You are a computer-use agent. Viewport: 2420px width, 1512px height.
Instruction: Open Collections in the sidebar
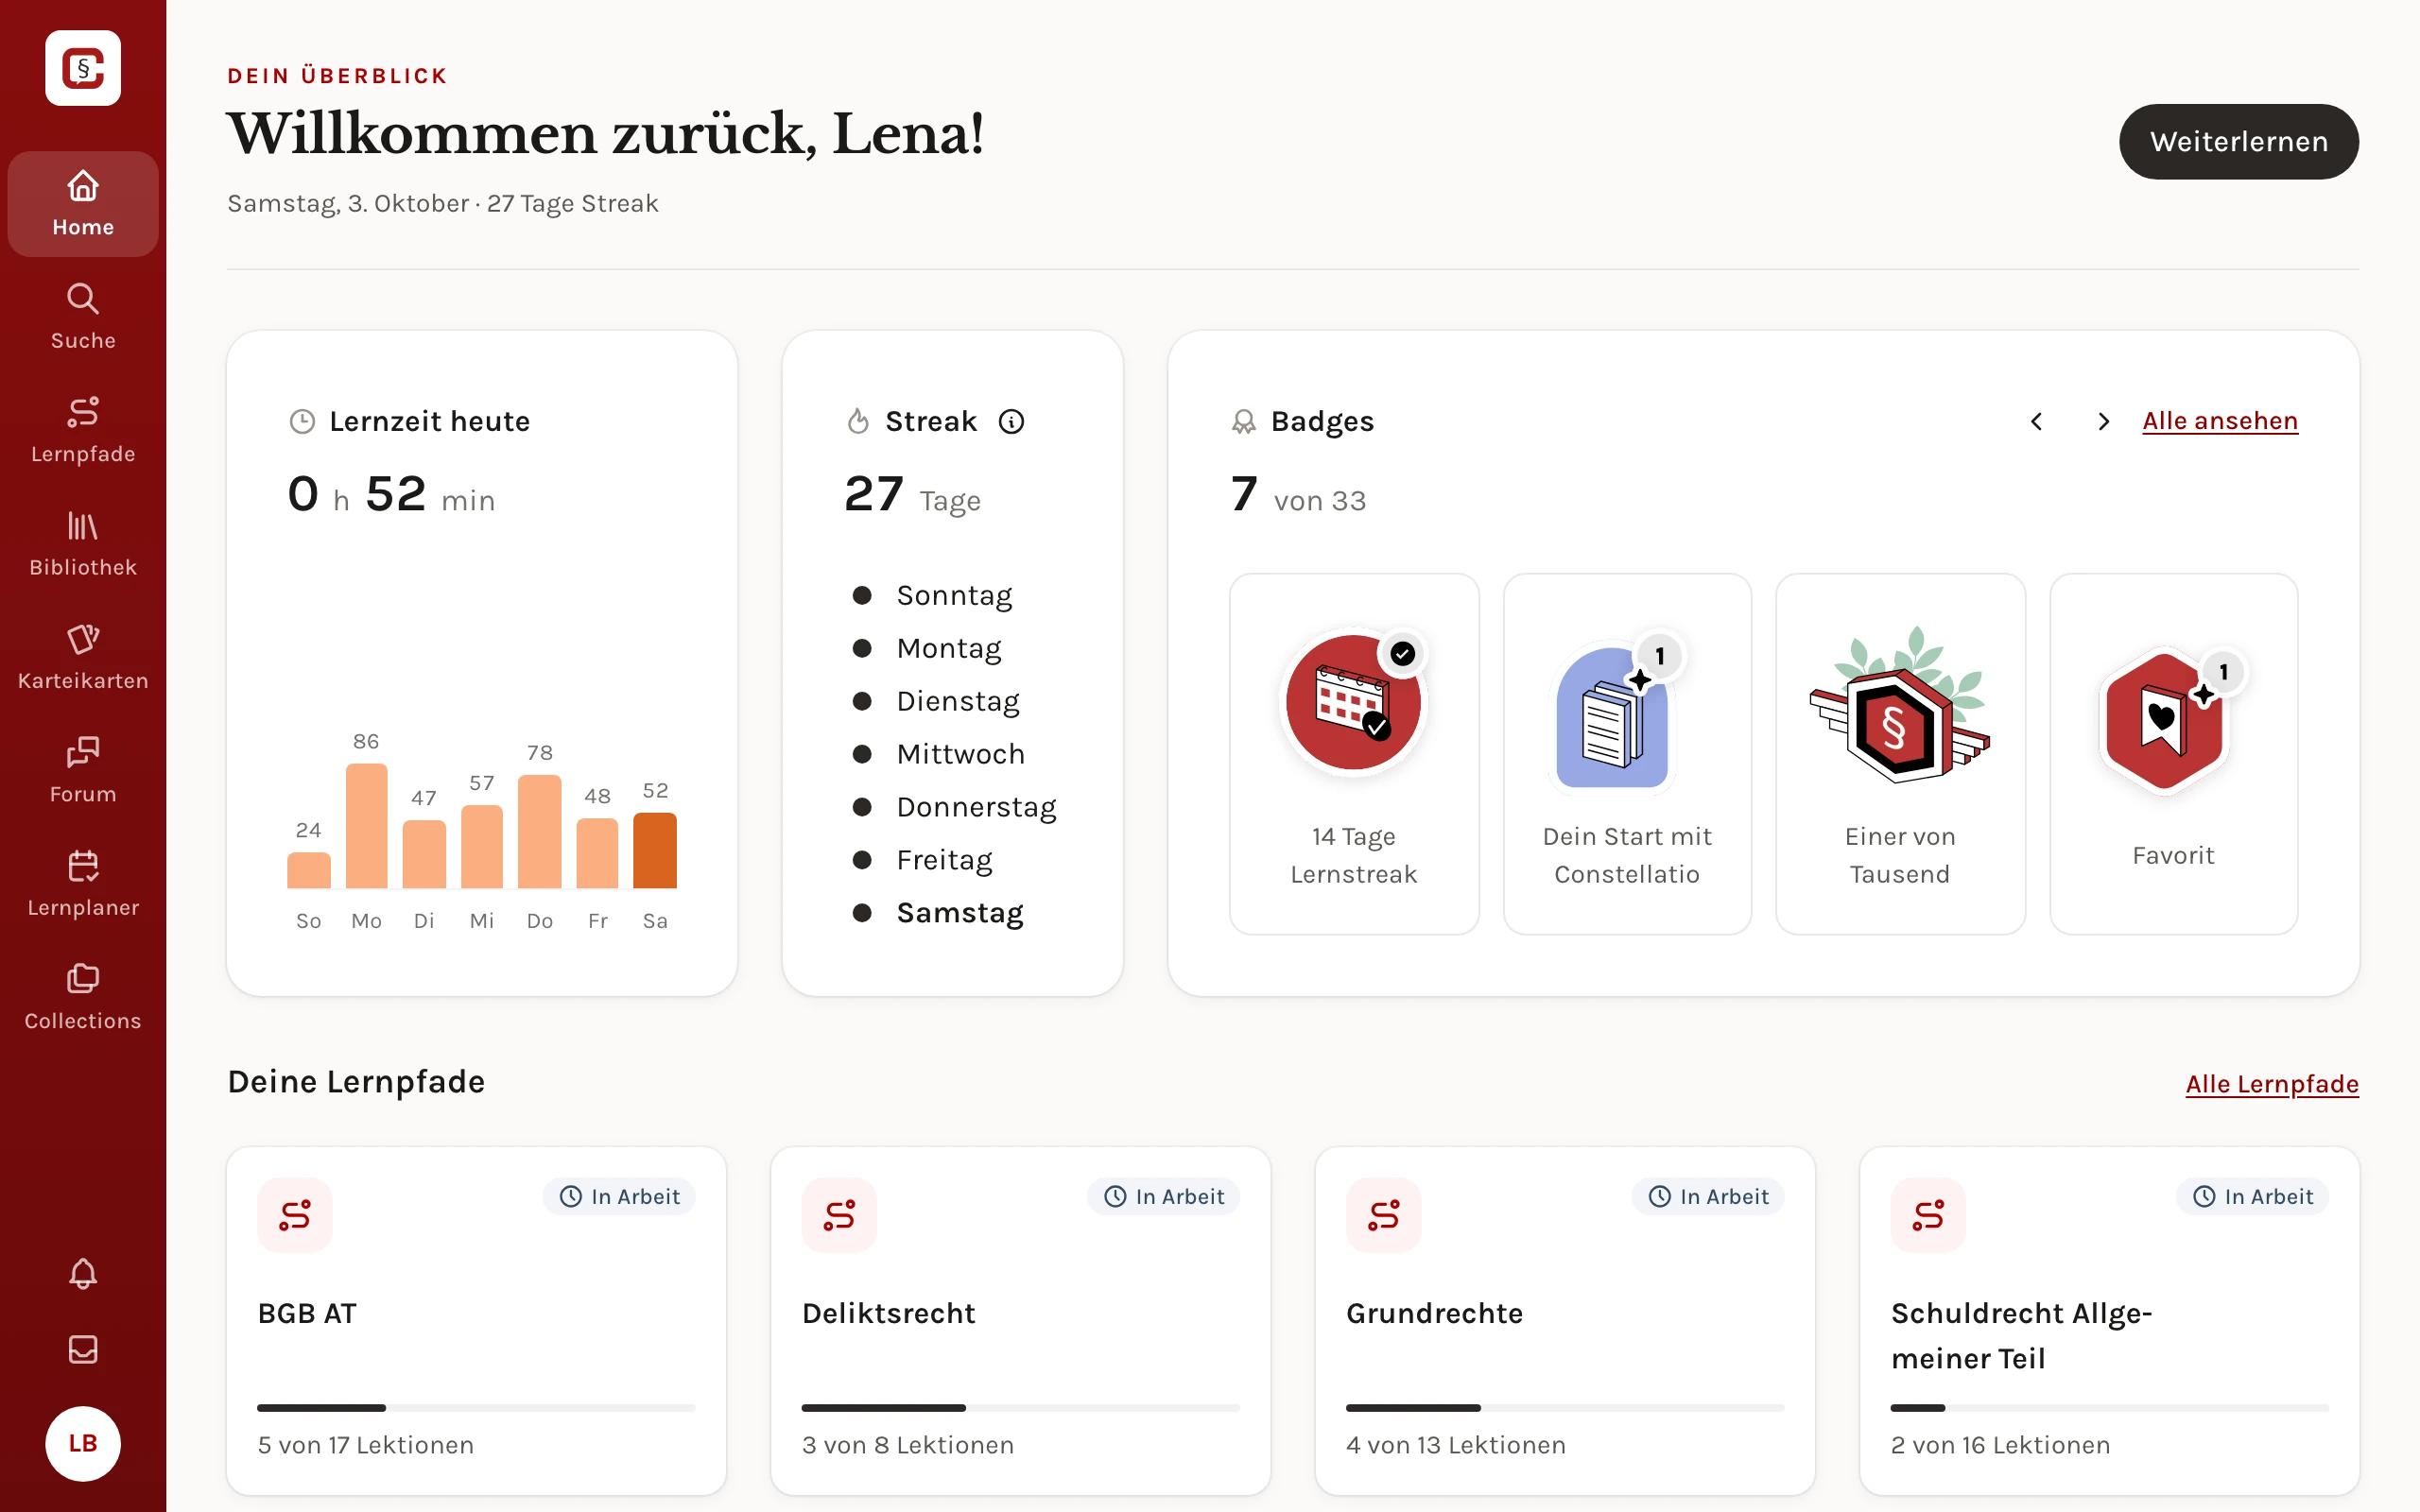coord(83,997)
